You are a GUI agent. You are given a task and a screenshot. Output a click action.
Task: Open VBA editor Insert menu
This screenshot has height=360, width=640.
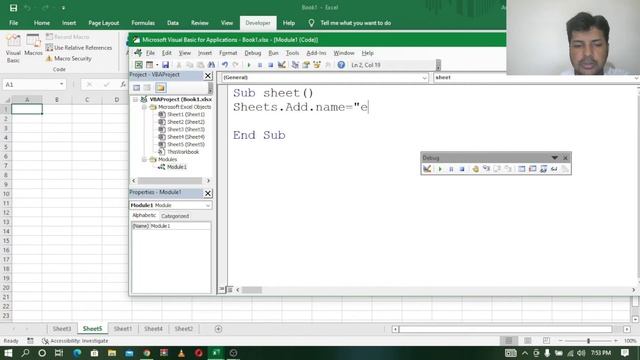click(x=205, y=53)
